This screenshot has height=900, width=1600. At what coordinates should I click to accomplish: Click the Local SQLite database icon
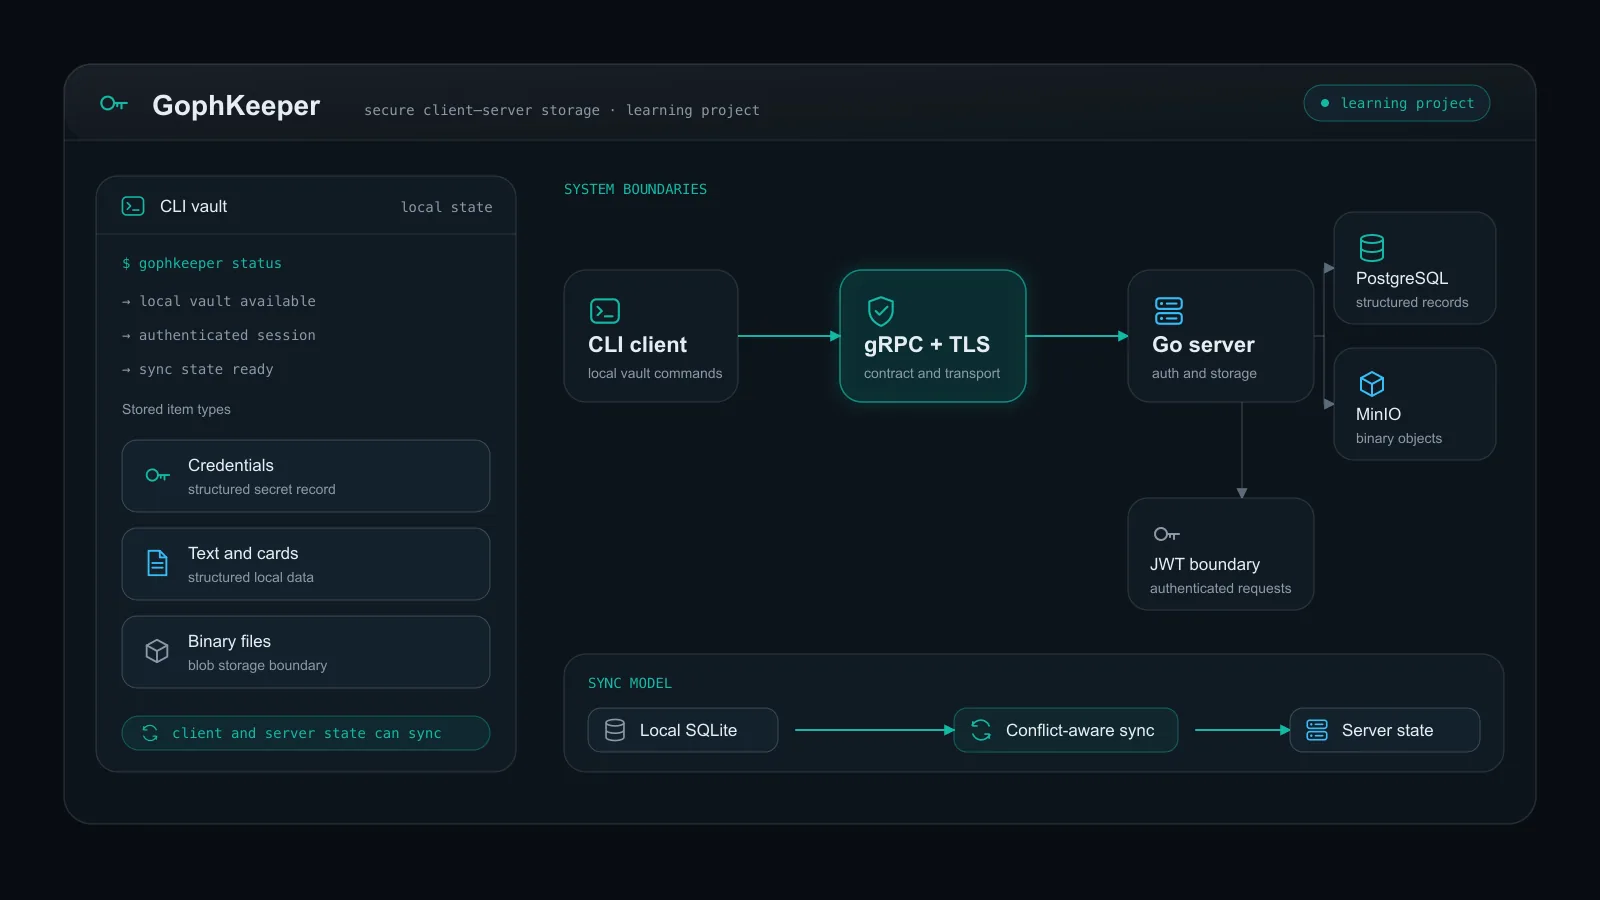point(615,730)
